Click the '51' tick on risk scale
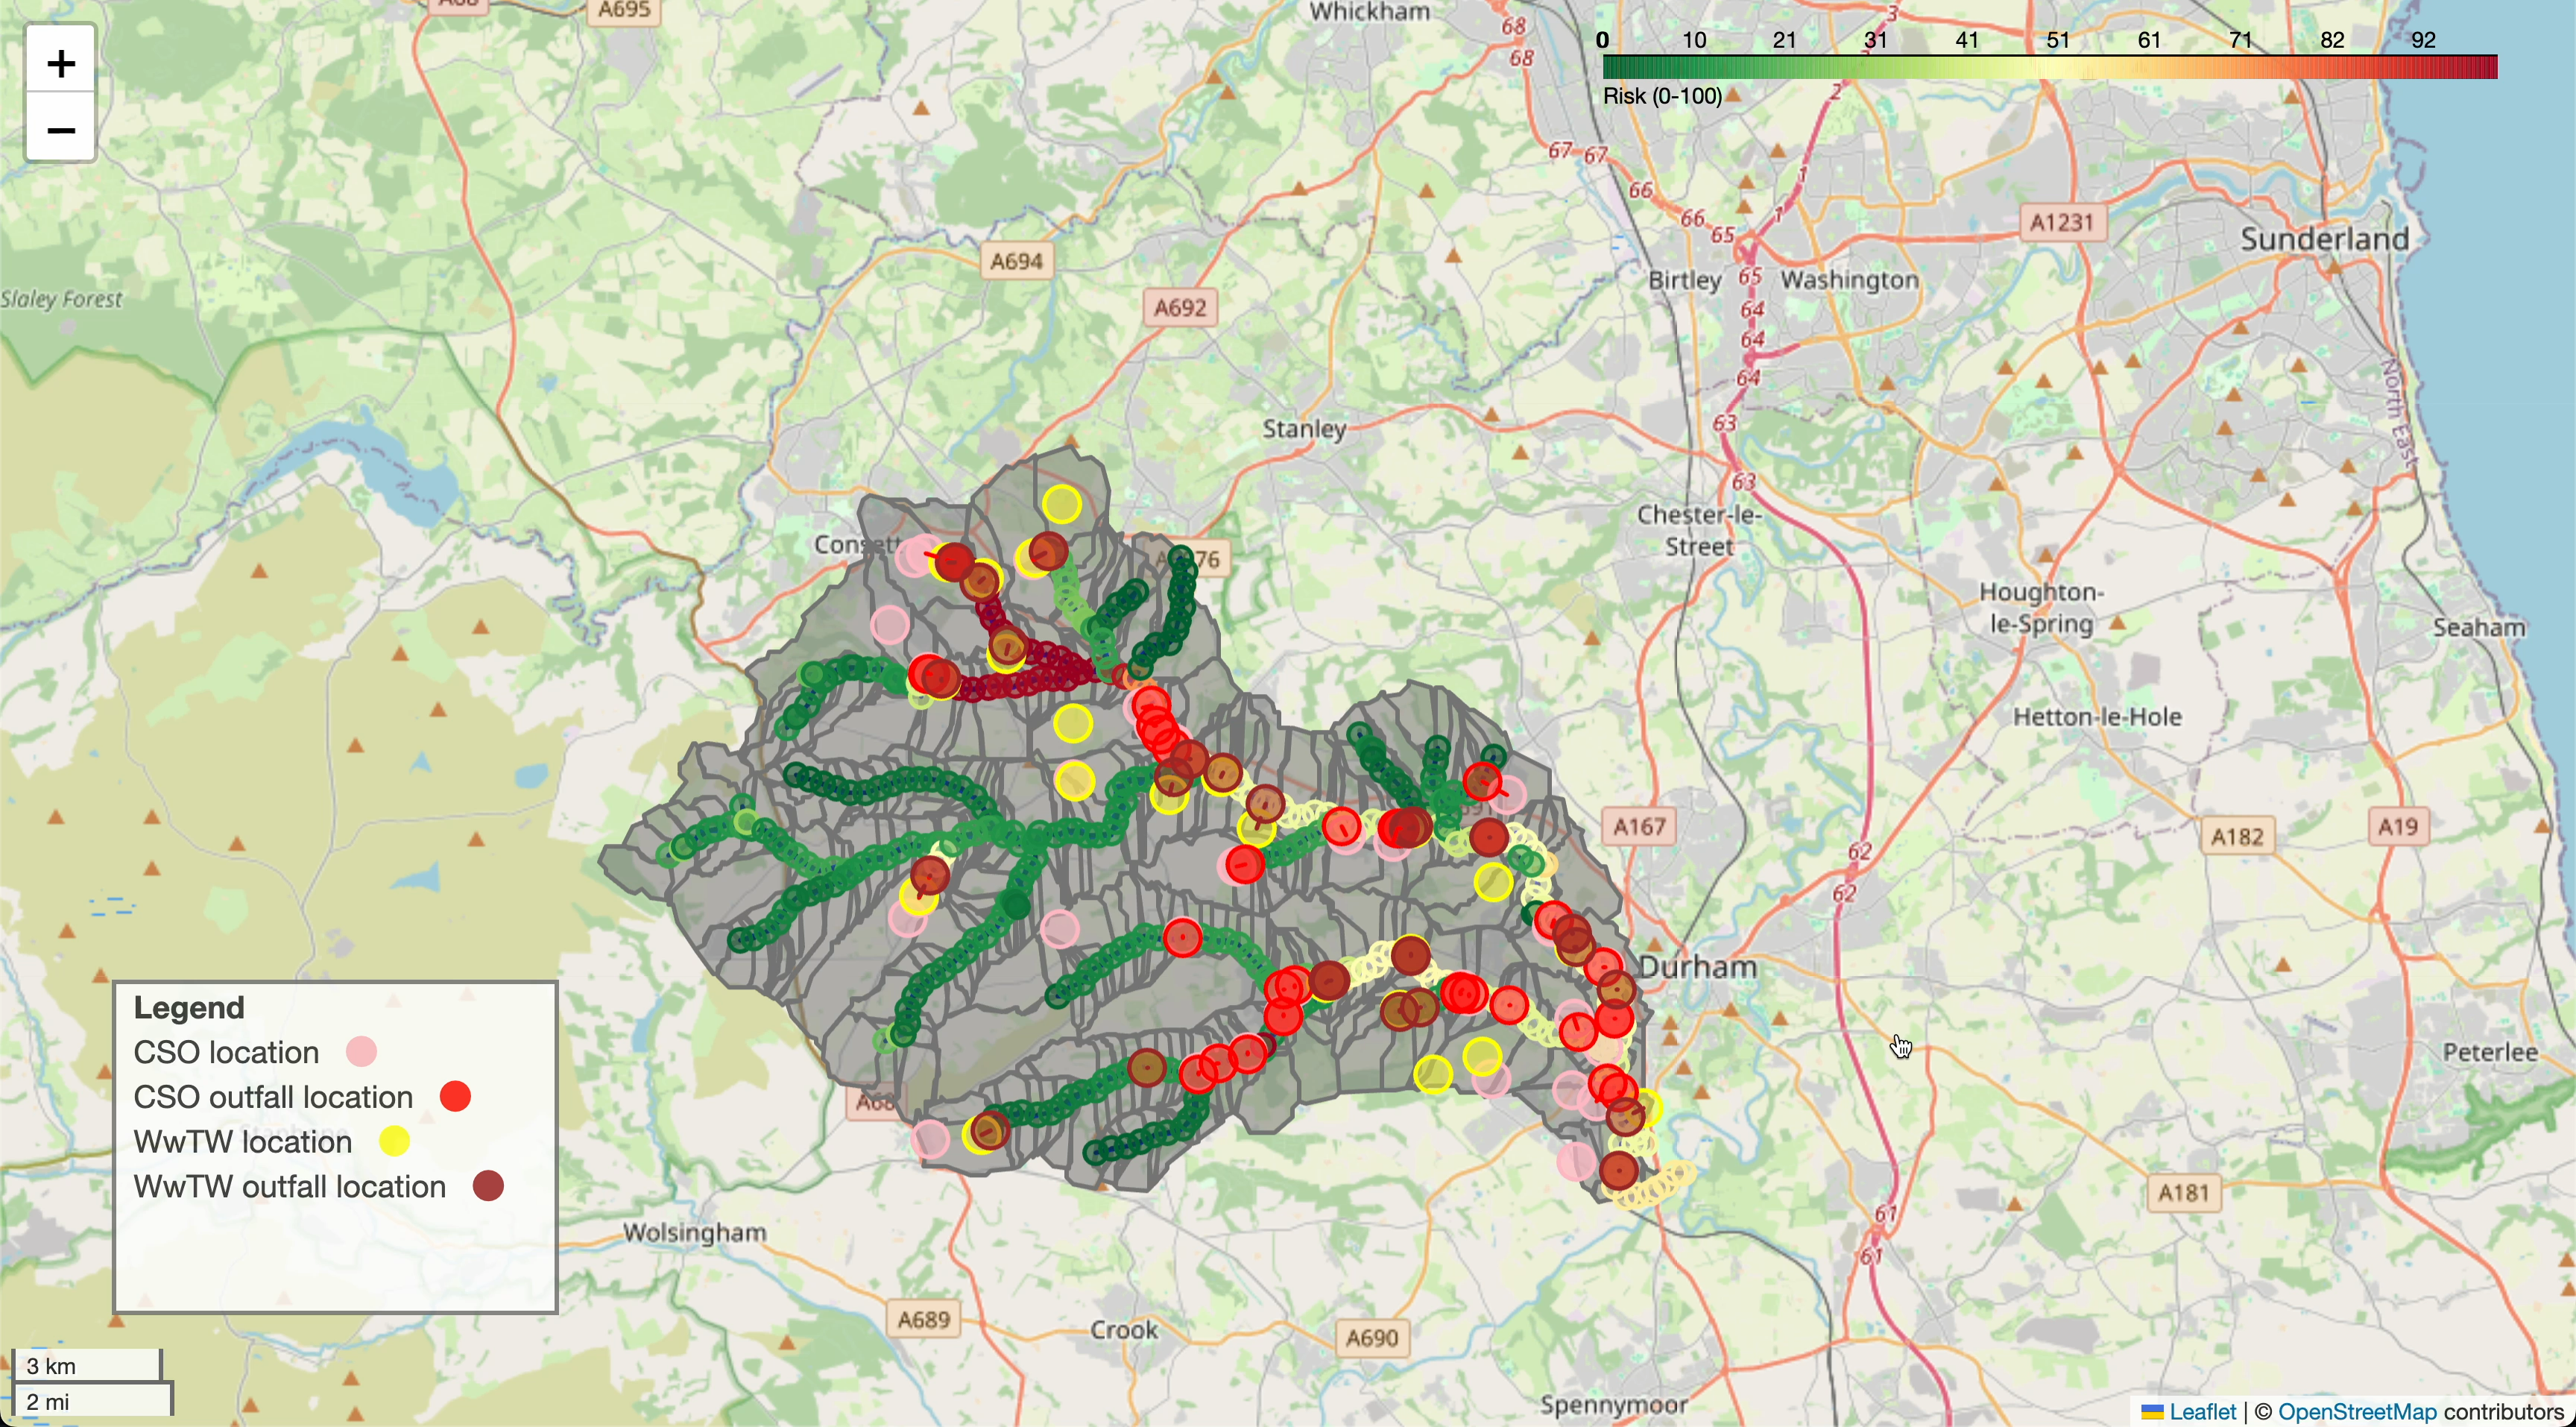Screen dimensions: 2576x1427 2057,40
